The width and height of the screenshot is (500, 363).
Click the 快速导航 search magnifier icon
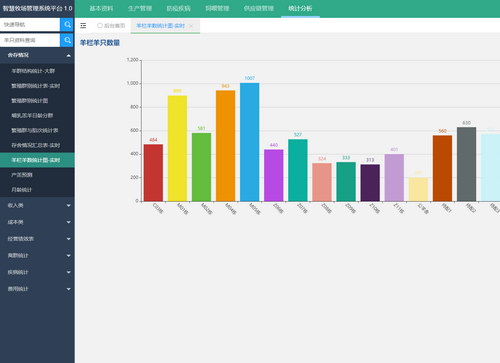[67, 25]
